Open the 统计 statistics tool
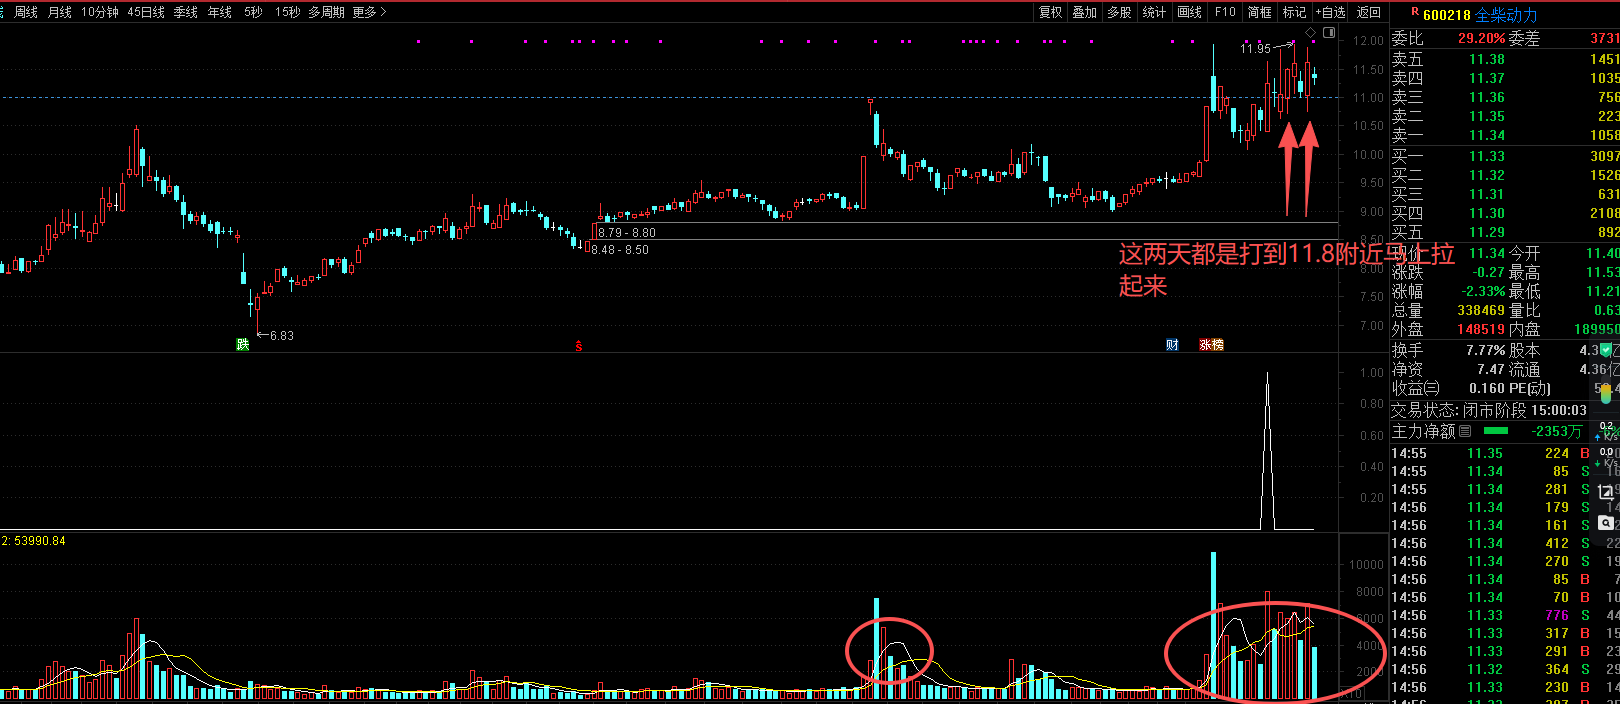1620x704 pixels. 1154,12
